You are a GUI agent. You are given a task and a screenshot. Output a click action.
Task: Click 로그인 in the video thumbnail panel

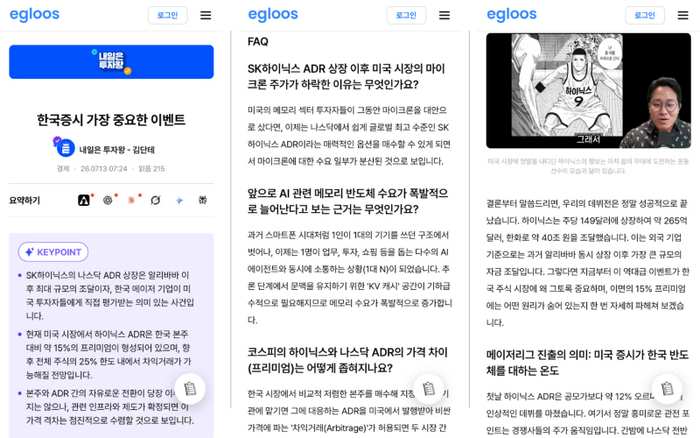point(645,15)
